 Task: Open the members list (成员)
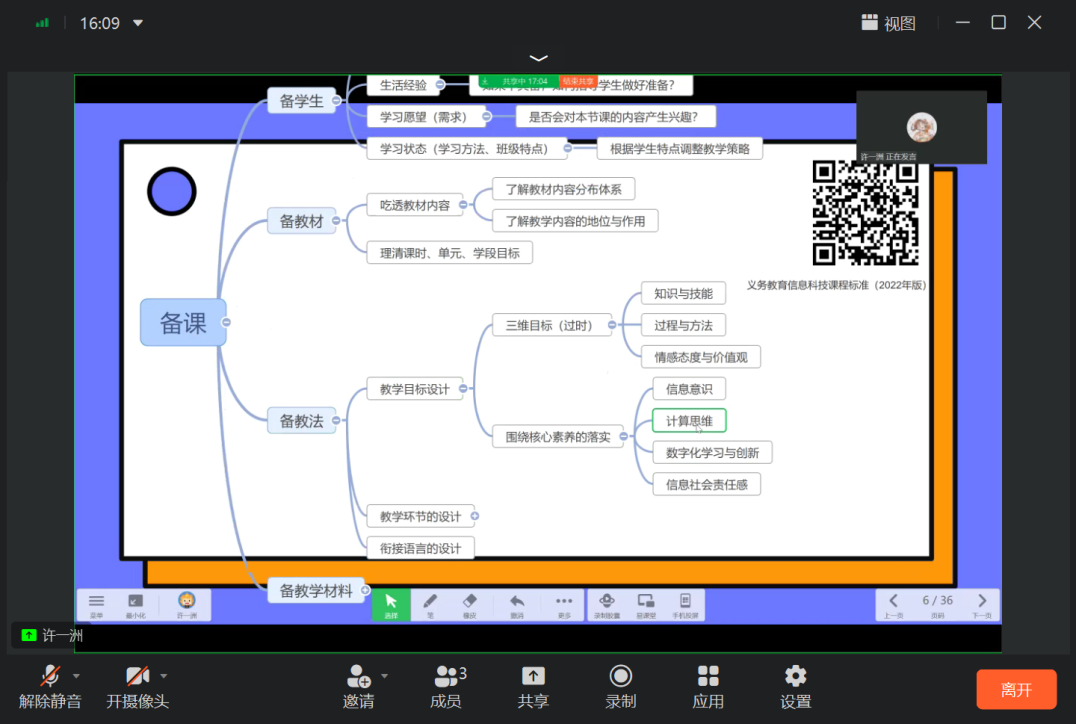pyautogui.click(x=446, y=686)
